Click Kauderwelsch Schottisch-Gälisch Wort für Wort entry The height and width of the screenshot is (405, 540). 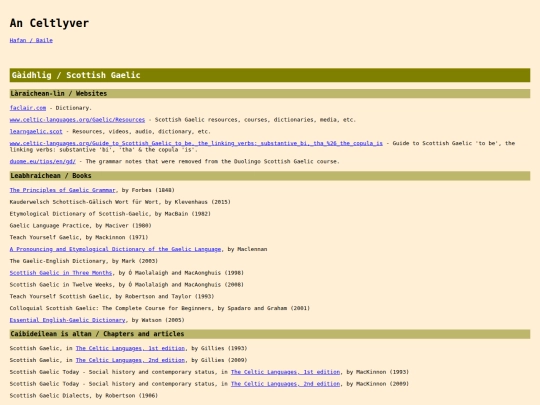pos(120,202)
